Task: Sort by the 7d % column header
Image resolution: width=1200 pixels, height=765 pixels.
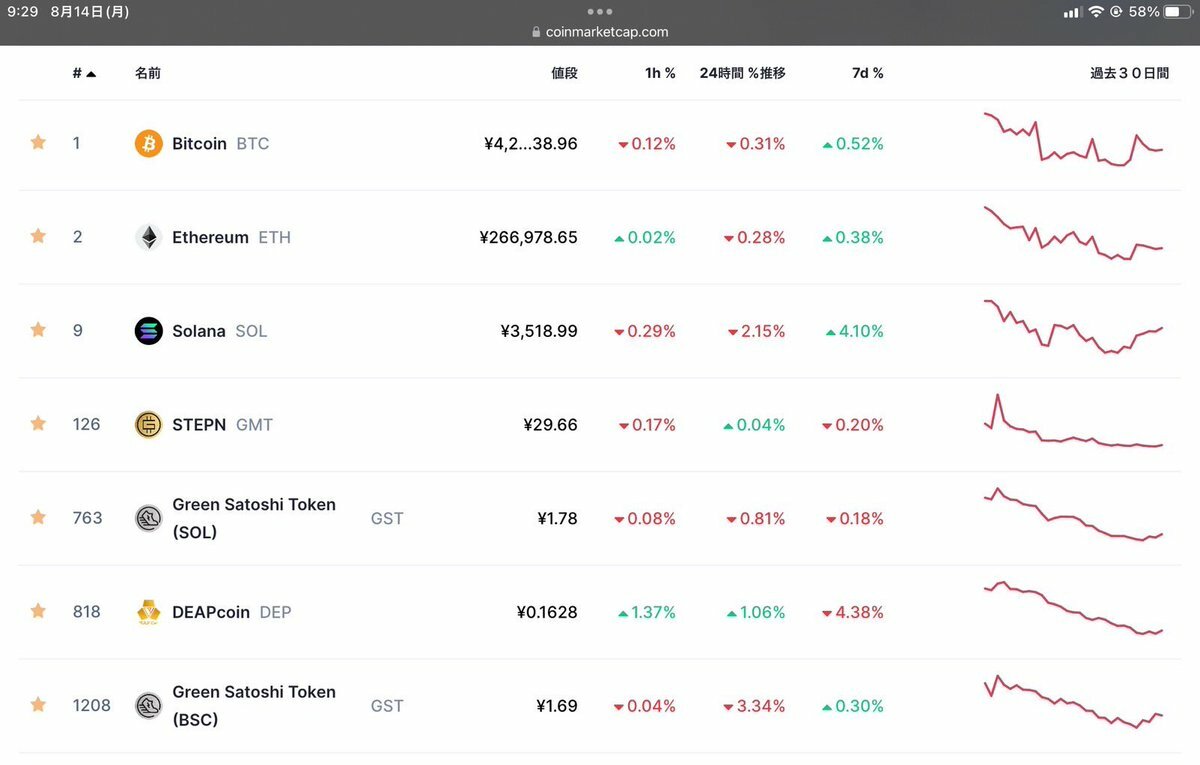Action: 868,73
